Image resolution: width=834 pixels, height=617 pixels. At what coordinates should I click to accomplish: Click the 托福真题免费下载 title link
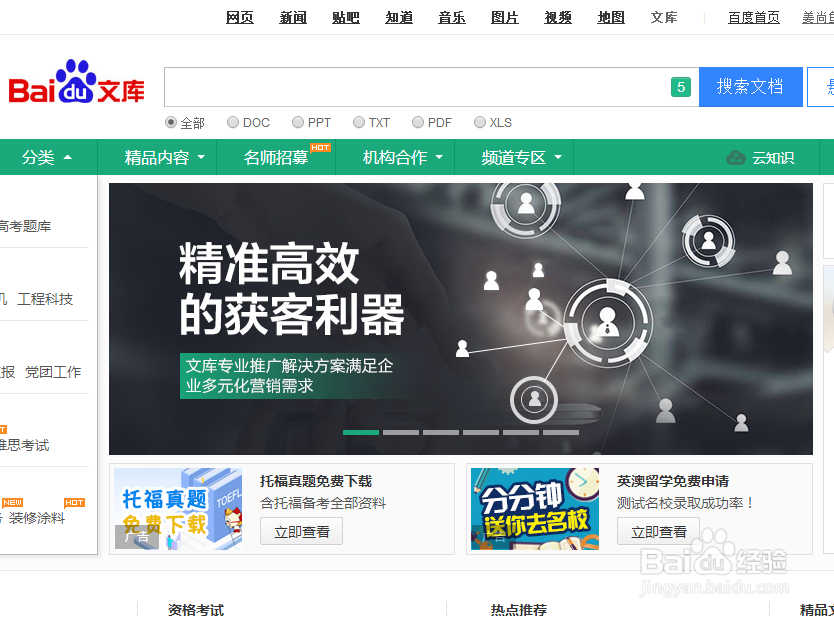(x=316, y=481)
